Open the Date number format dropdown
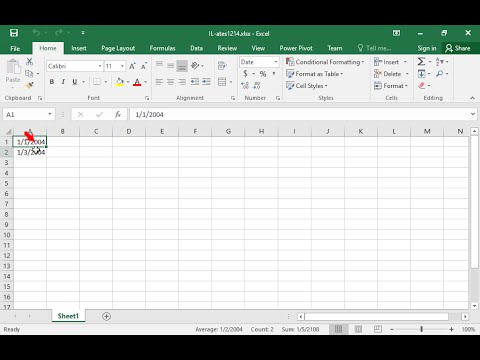The image size is (480, 360). click(x=276, y=62)
